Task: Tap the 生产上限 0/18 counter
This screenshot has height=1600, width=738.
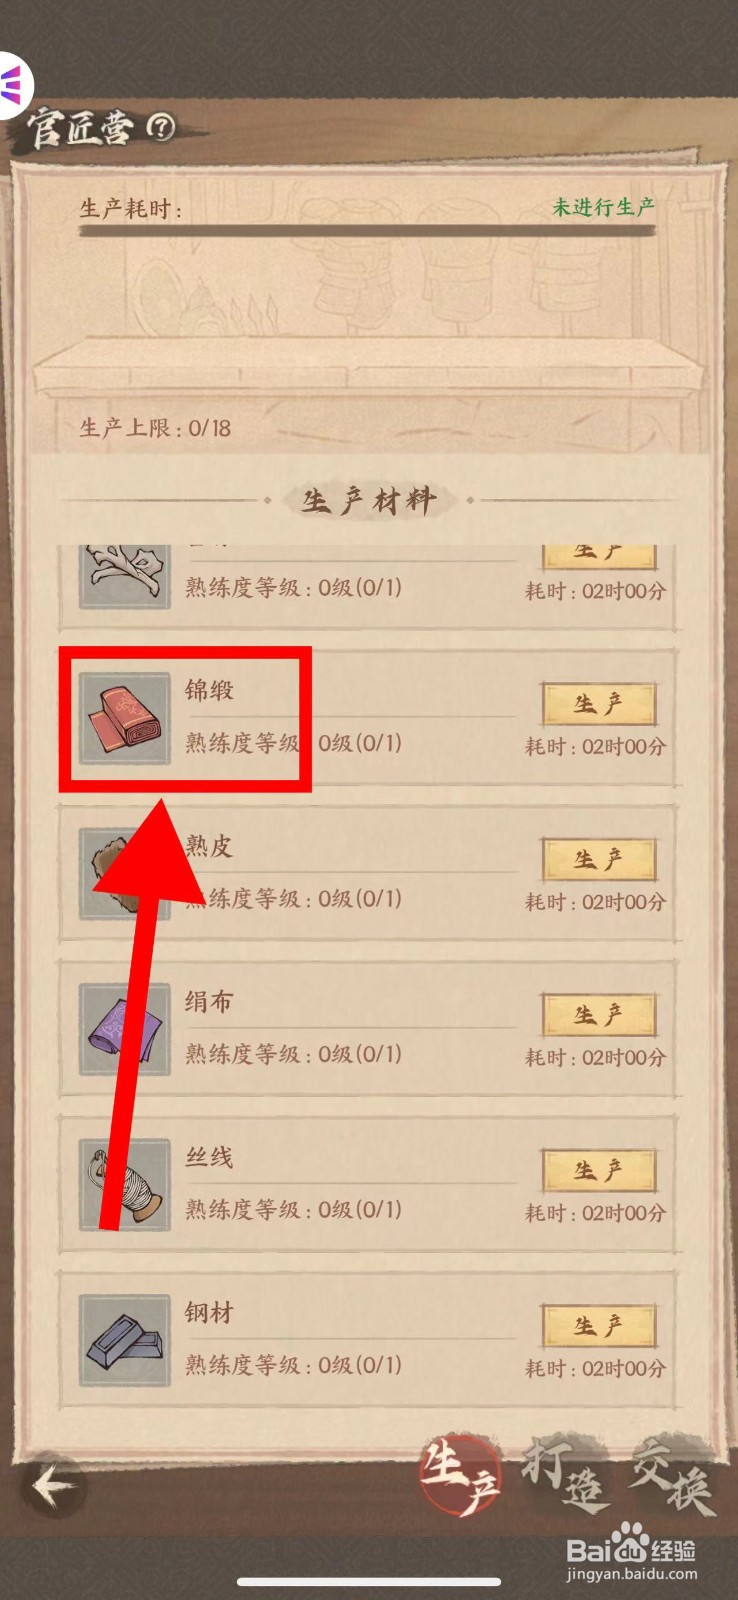Action: (155, 428)
